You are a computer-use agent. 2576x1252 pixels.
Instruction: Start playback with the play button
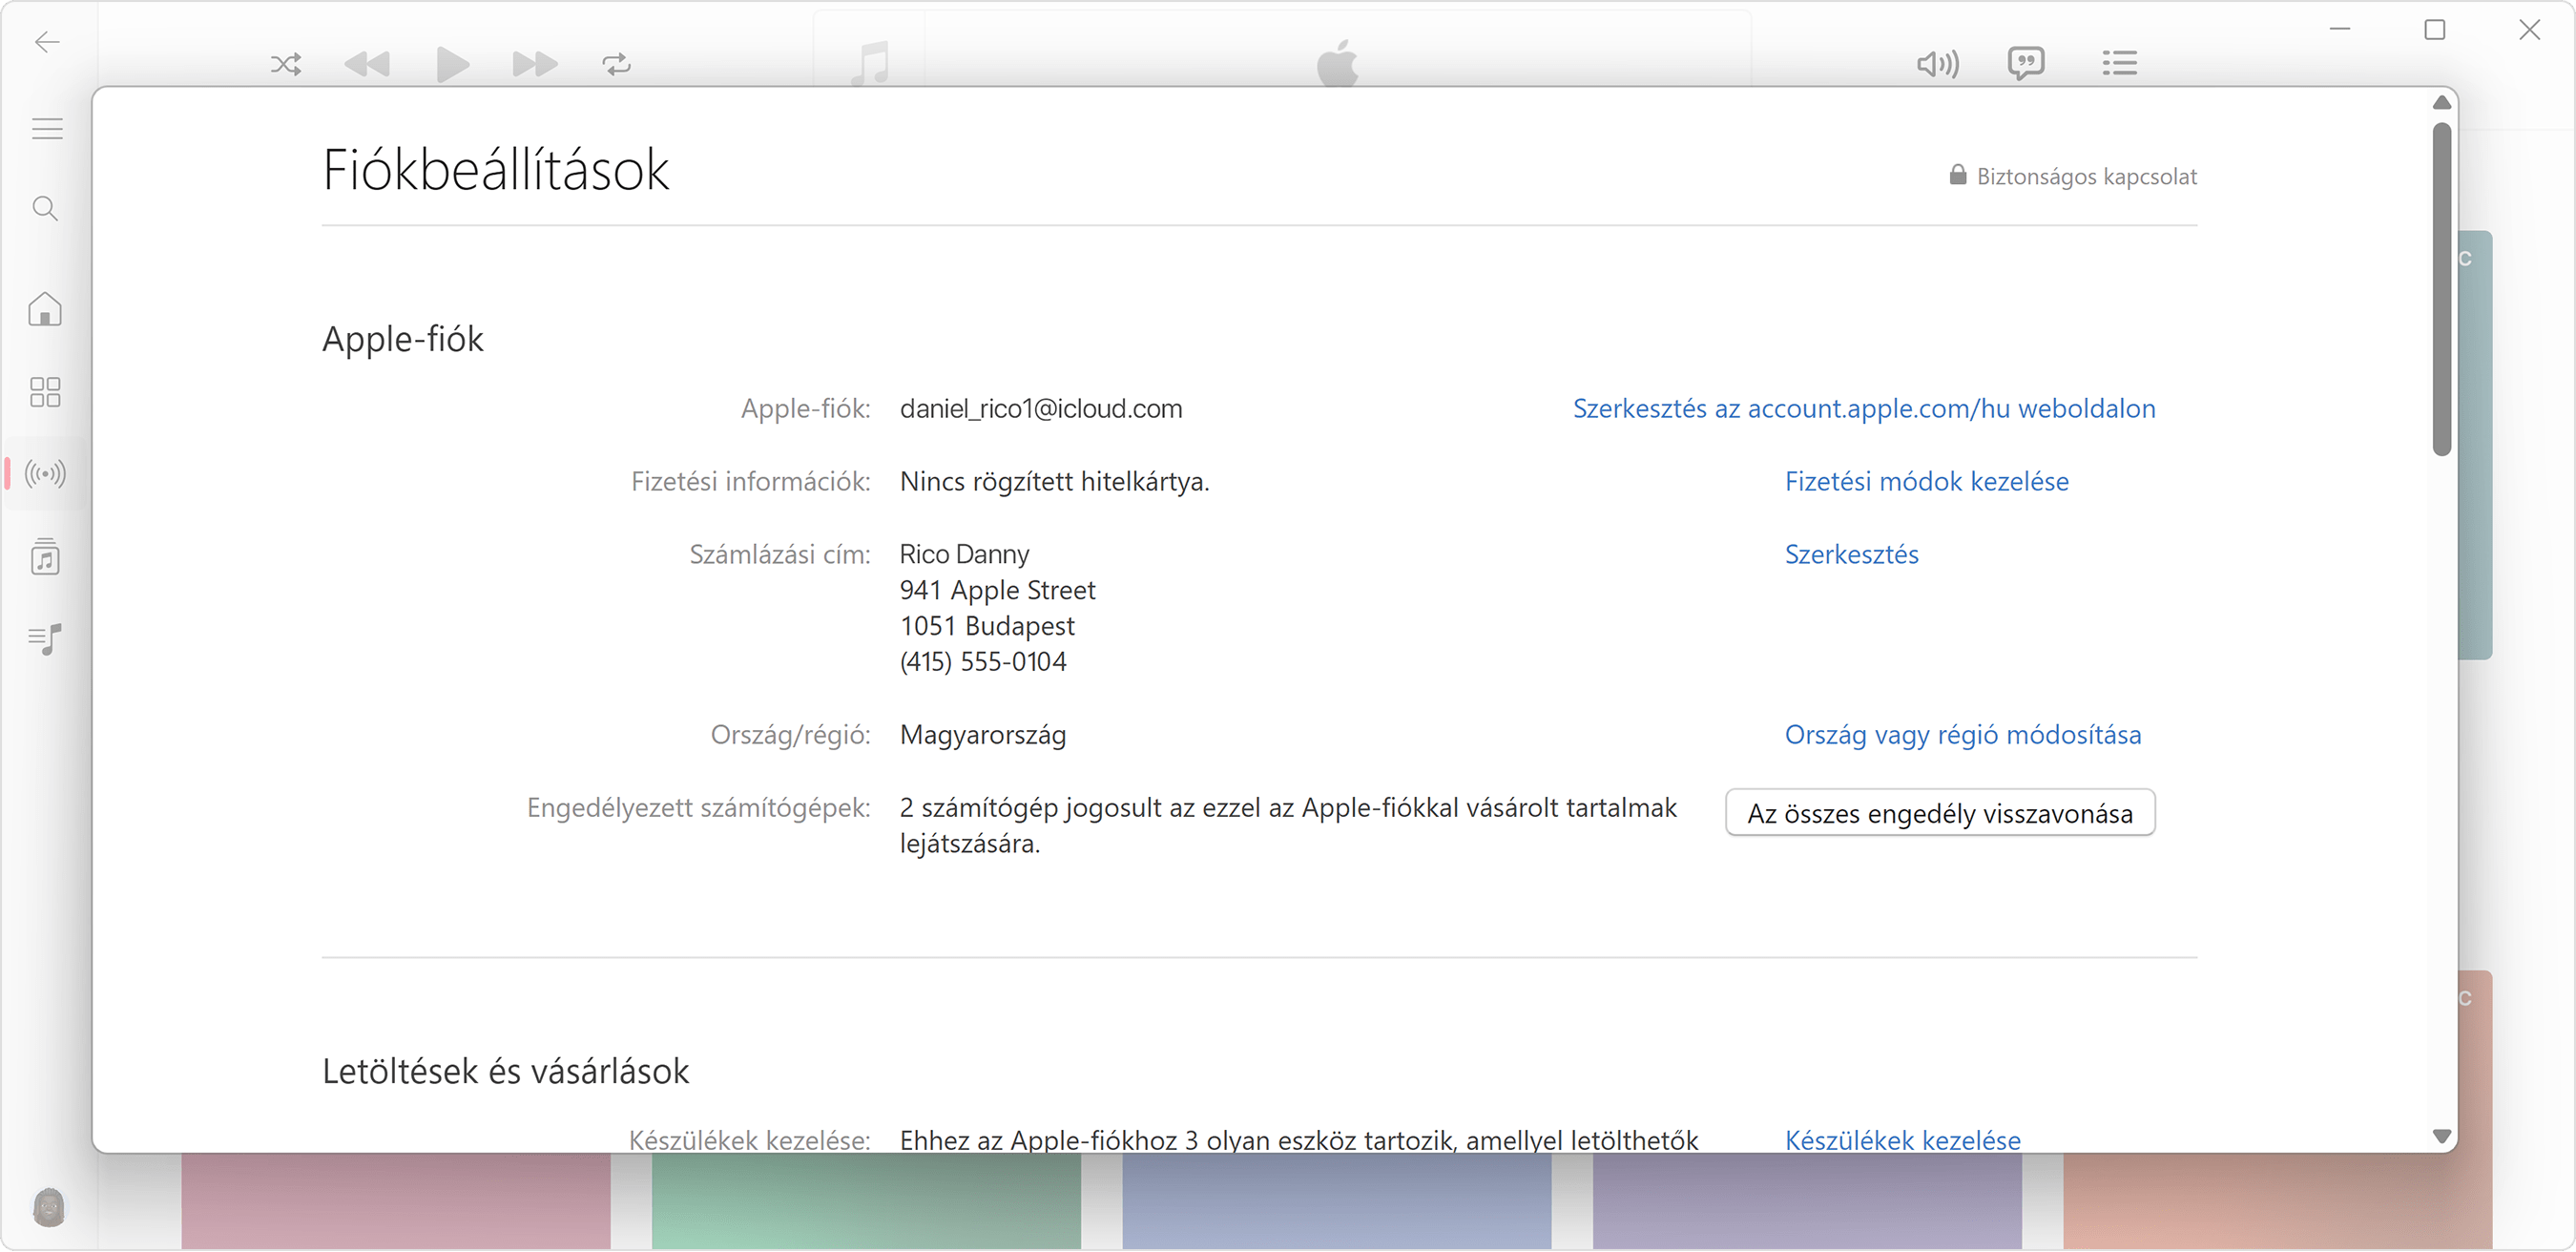(453, 65)
